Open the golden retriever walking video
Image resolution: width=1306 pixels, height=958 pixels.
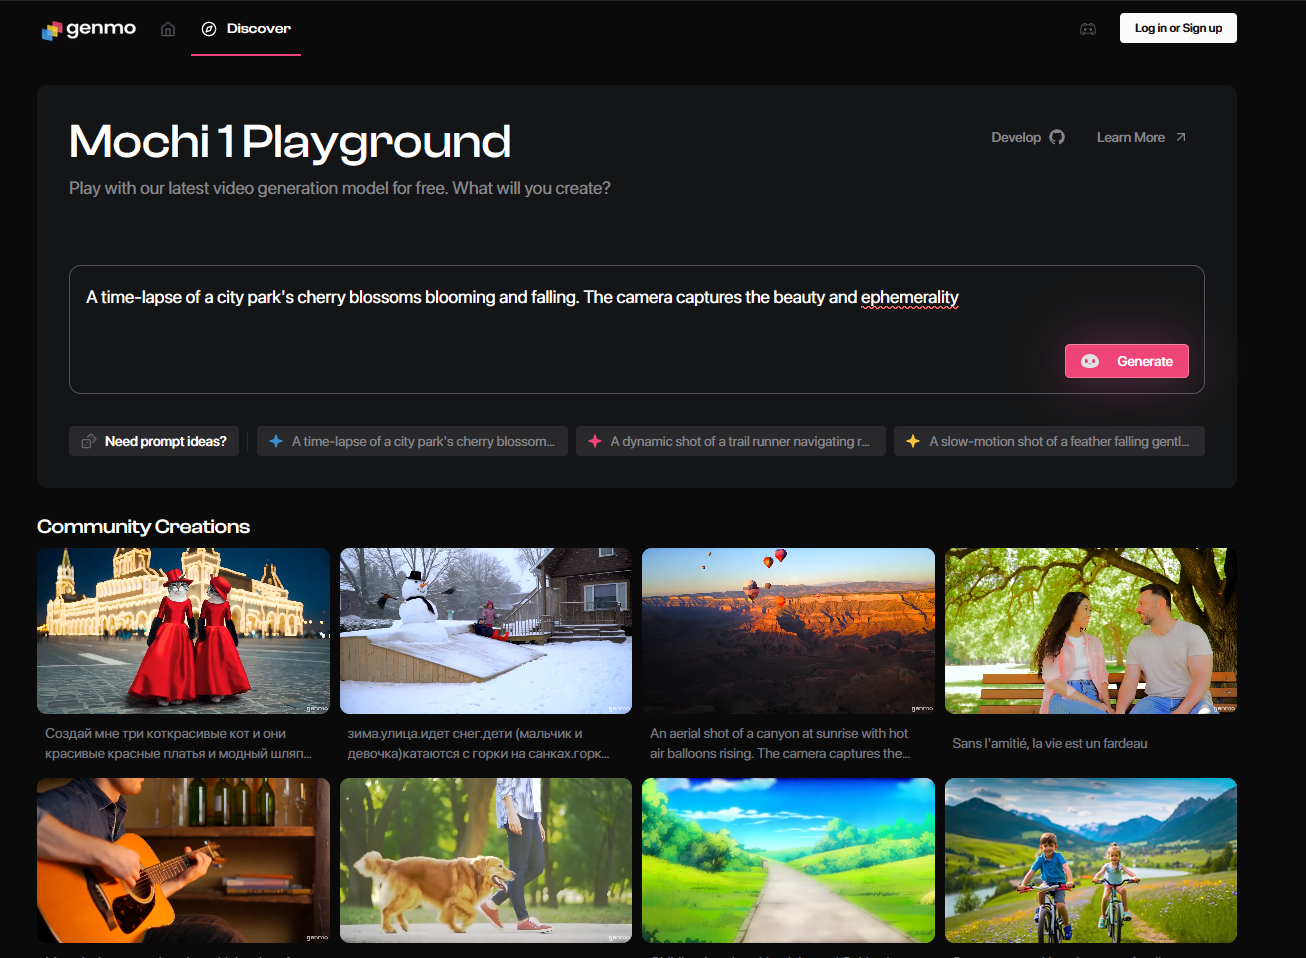pos(486,860)
